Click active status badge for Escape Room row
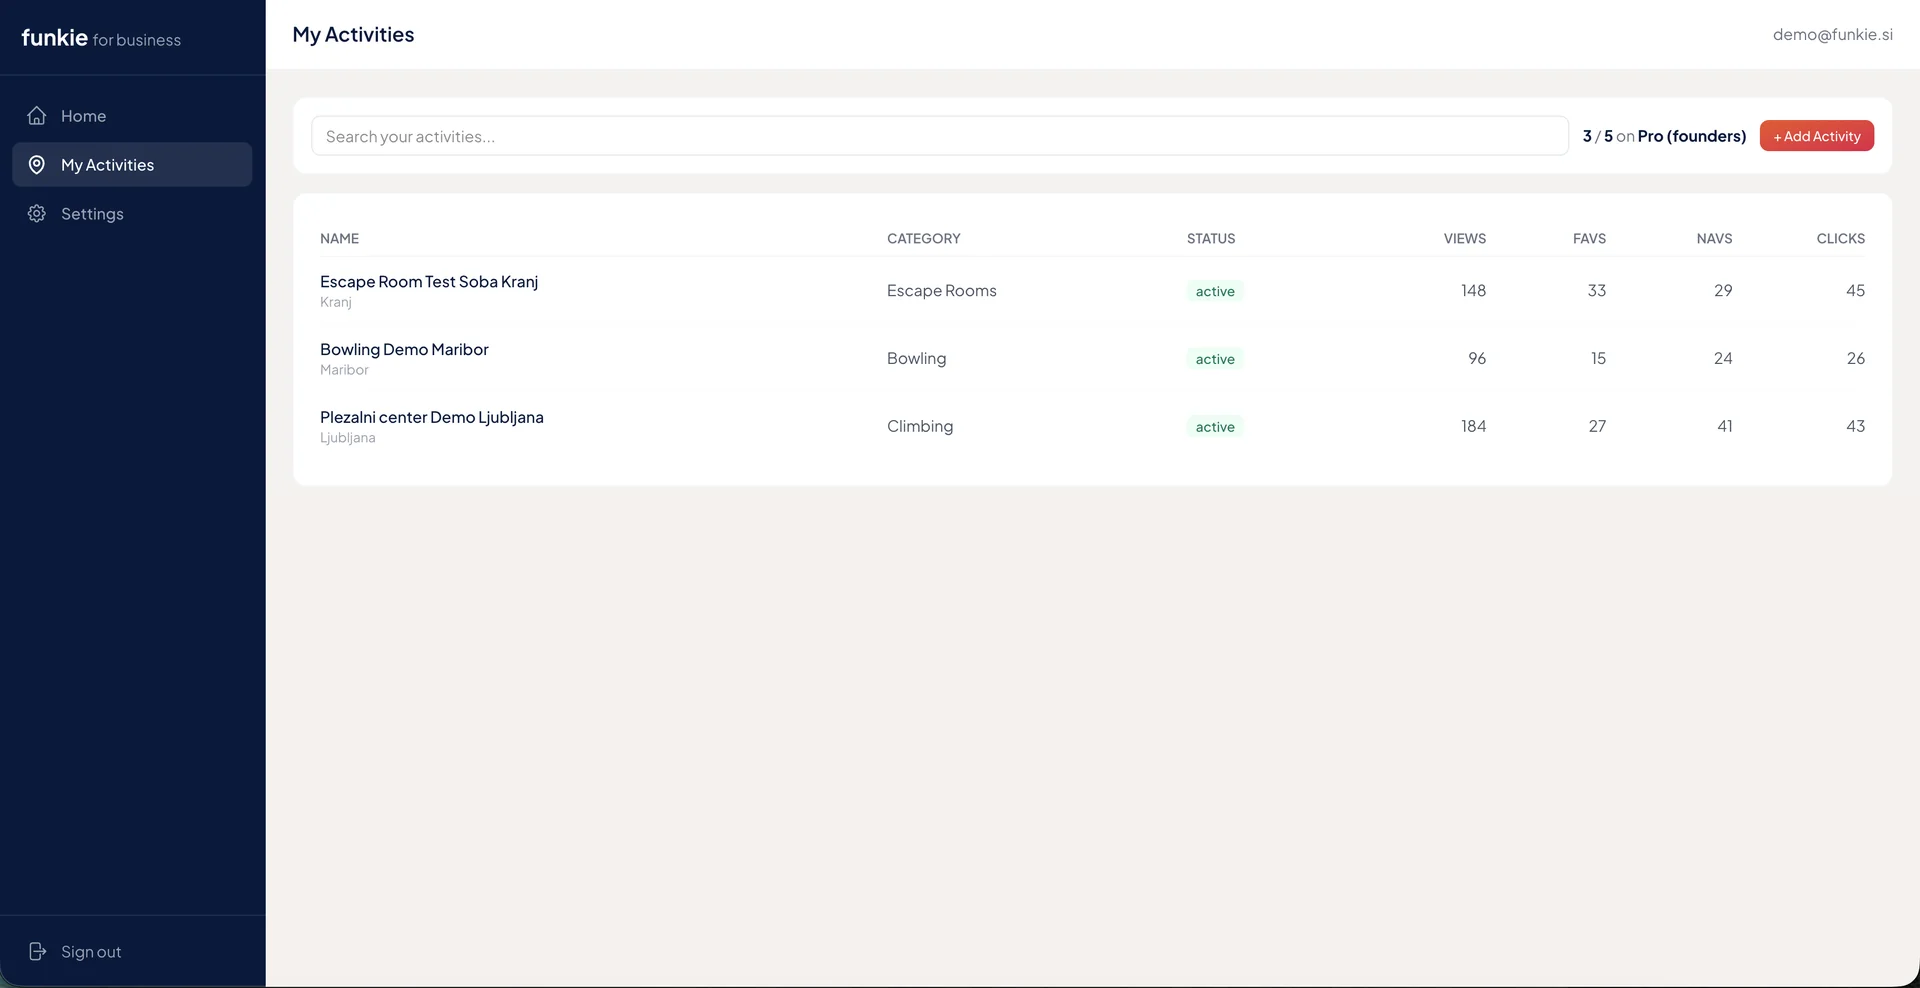Screen dimensions: 1920x988 coord(1215,291)
